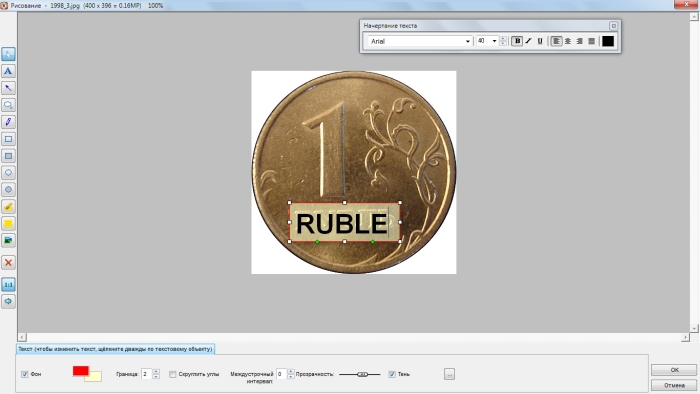
Task: Open the Arial font dropdown
Action: 420,41
